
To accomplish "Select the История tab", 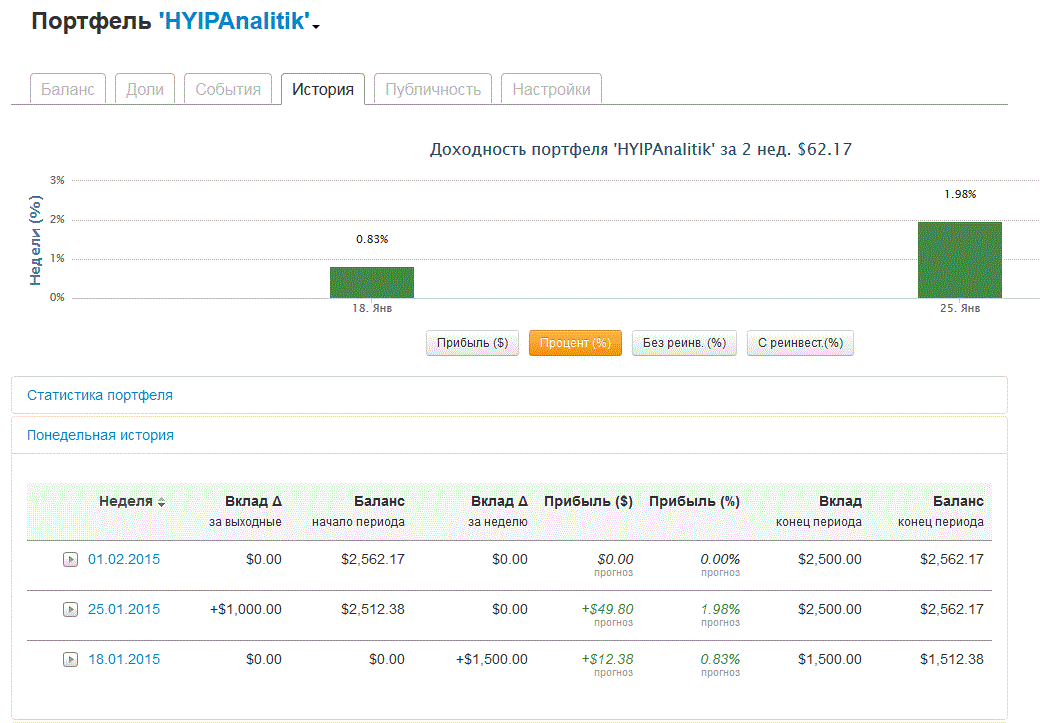I will [322, 89].
